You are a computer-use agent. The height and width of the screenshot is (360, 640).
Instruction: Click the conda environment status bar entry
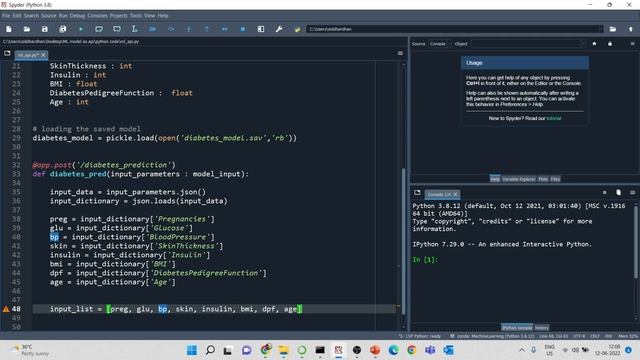pyautogui.click(x=492, y=336)
